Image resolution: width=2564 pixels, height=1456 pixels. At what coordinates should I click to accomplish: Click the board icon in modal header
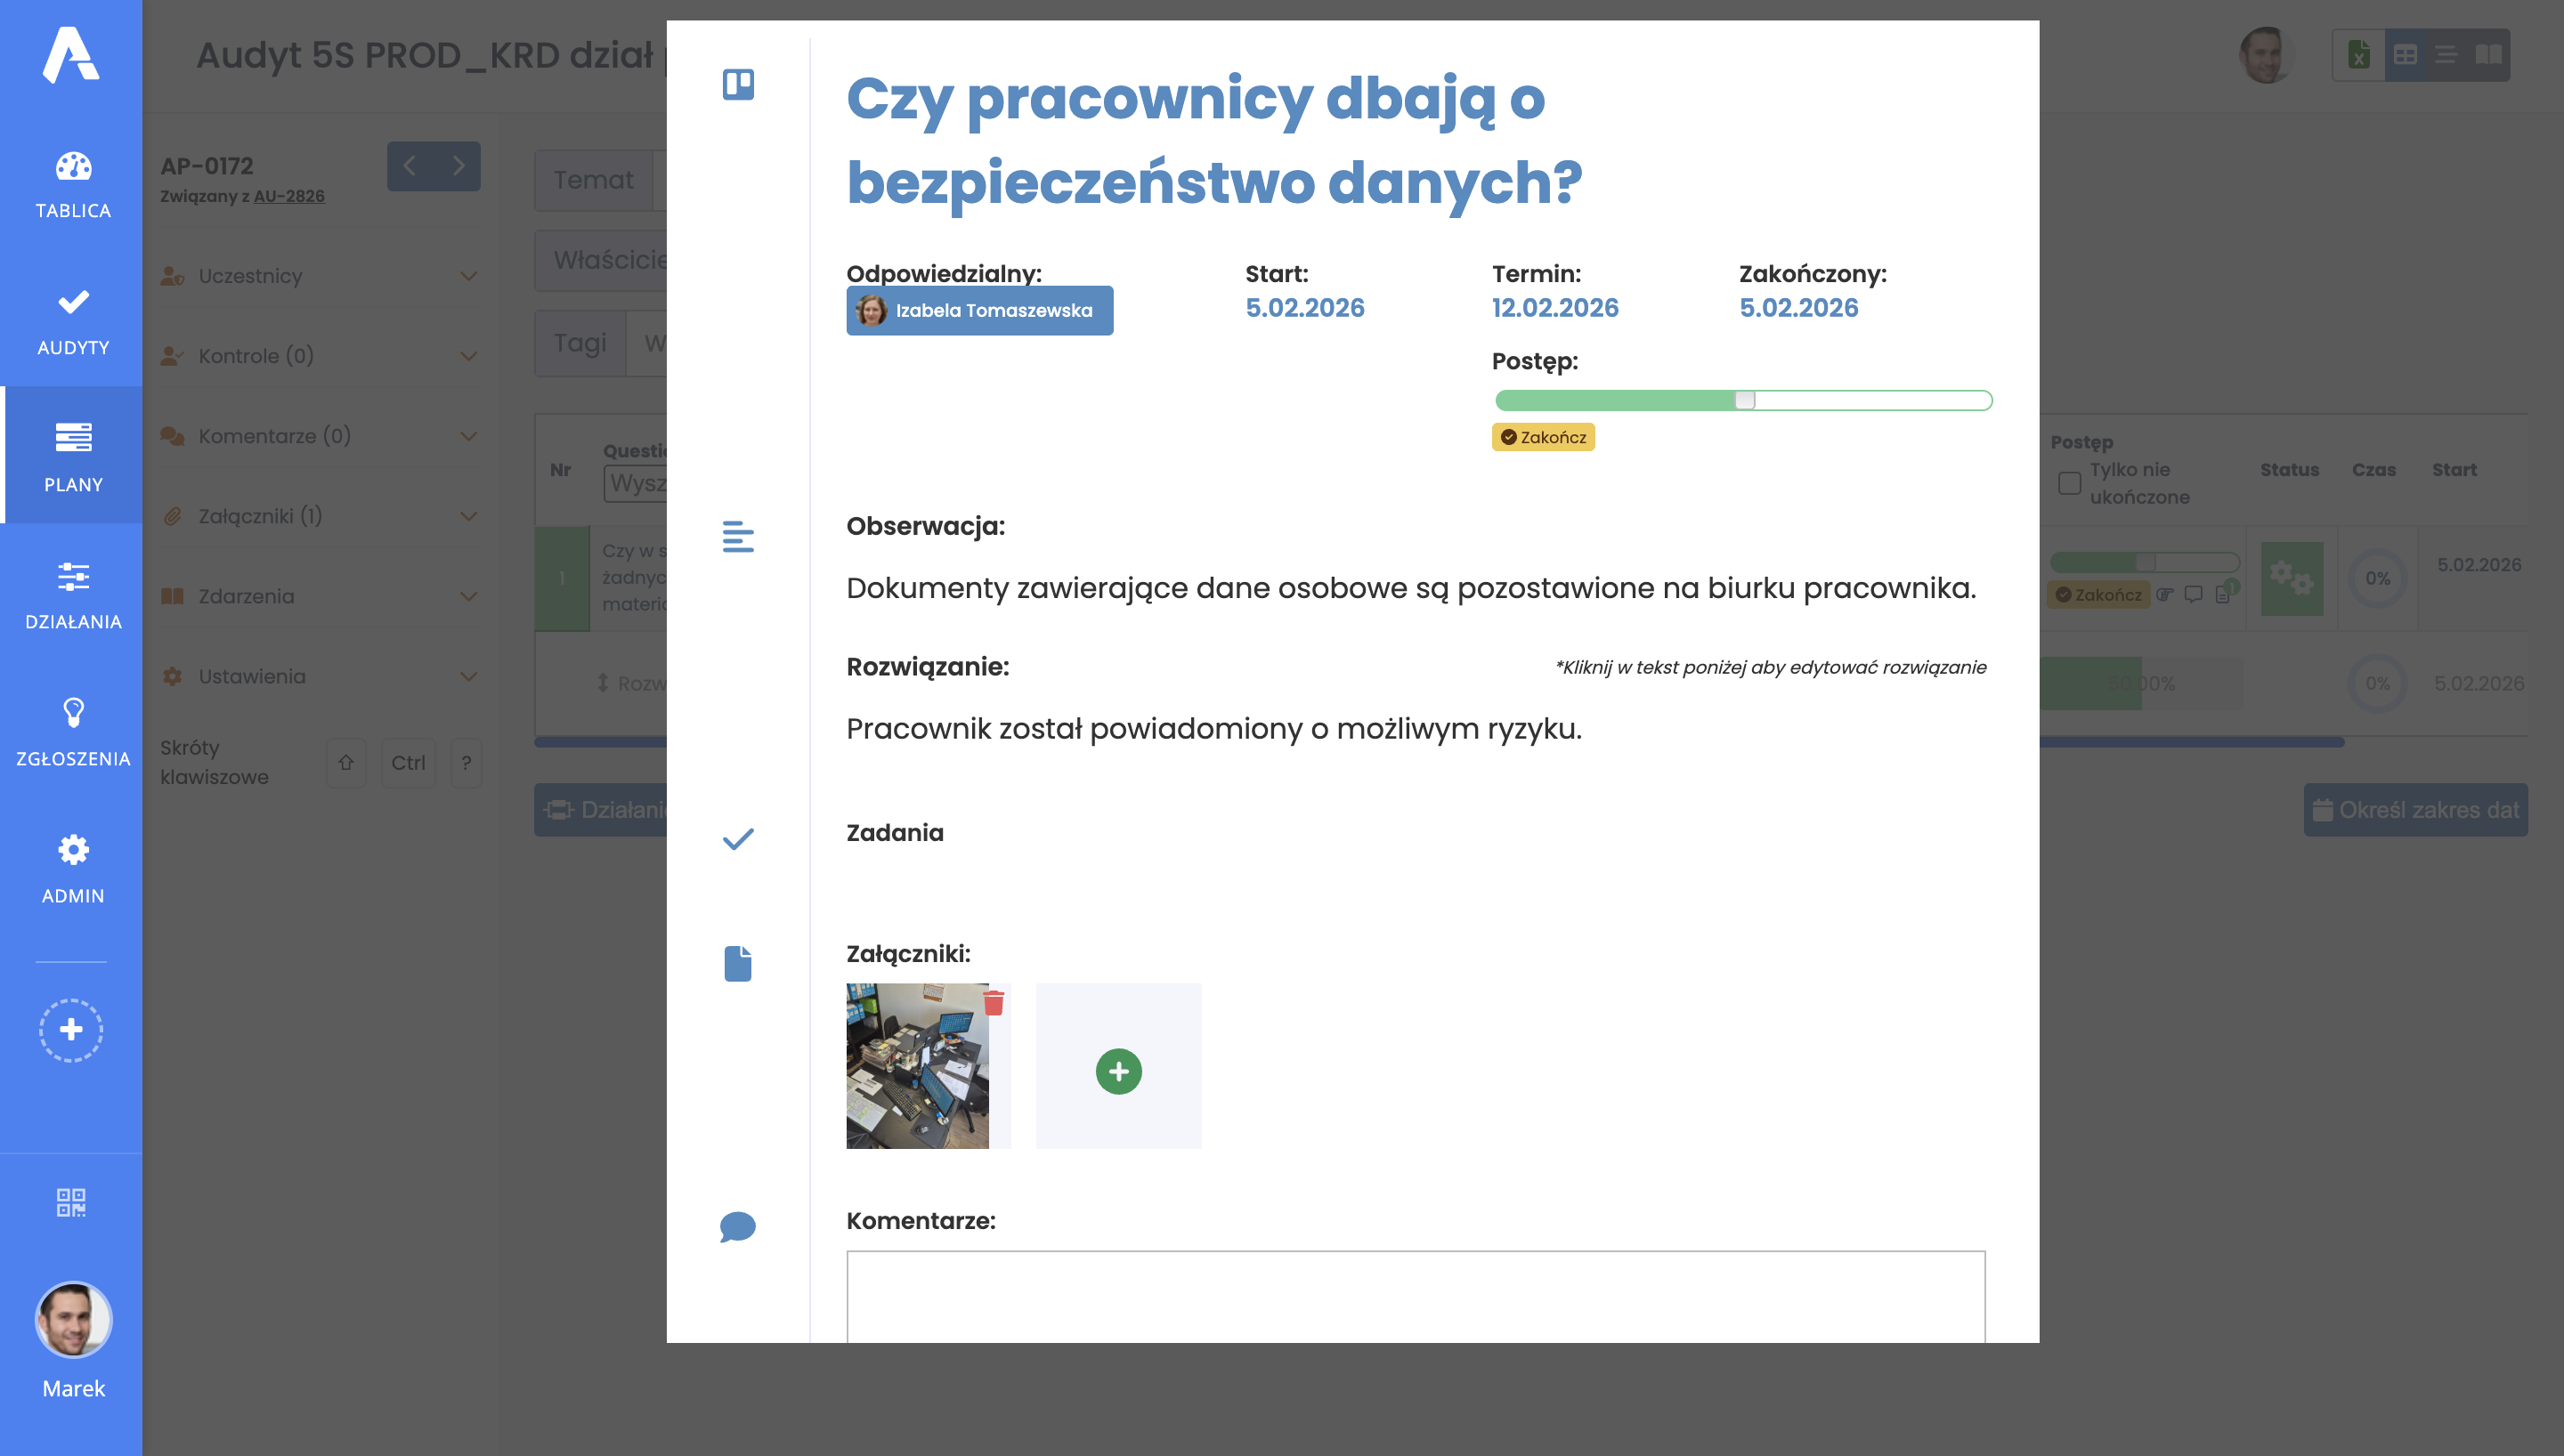pyautogui.click(x=738, y=85)
